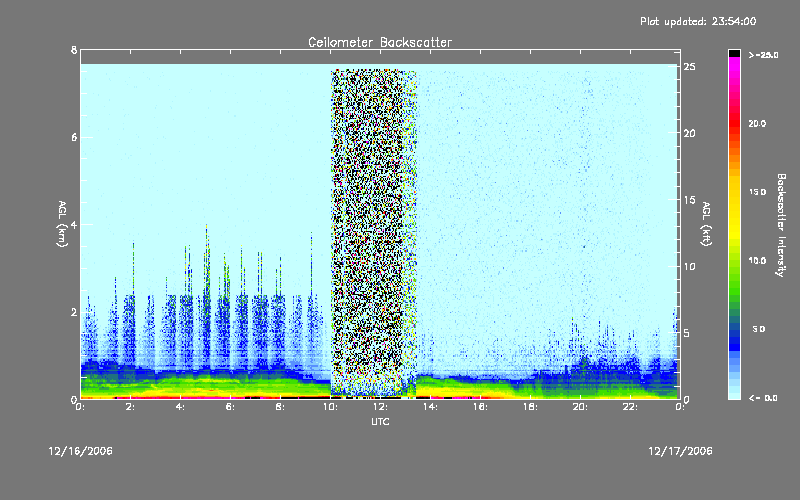Image resolution: width=800 pixels, height=500 pixels.
Task: Select the "12/17/2006" end date label
Action: point(680,451)
